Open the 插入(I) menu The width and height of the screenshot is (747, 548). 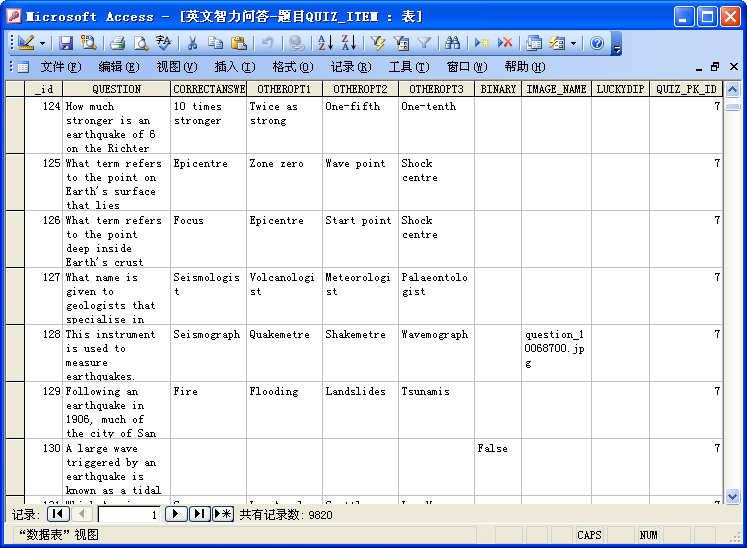tap(235, 67)
